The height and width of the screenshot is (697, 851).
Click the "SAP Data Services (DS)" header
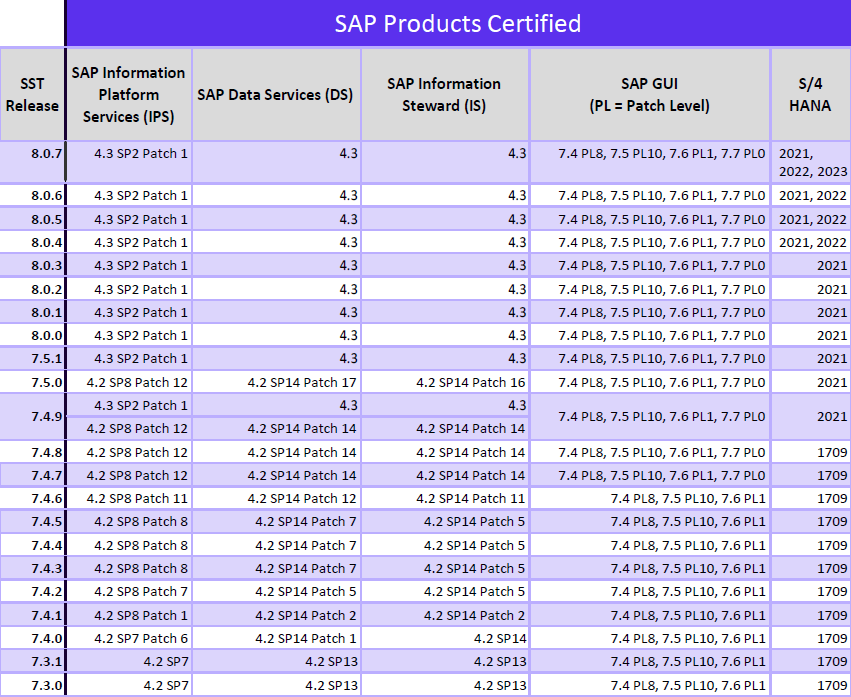point(276,94)
